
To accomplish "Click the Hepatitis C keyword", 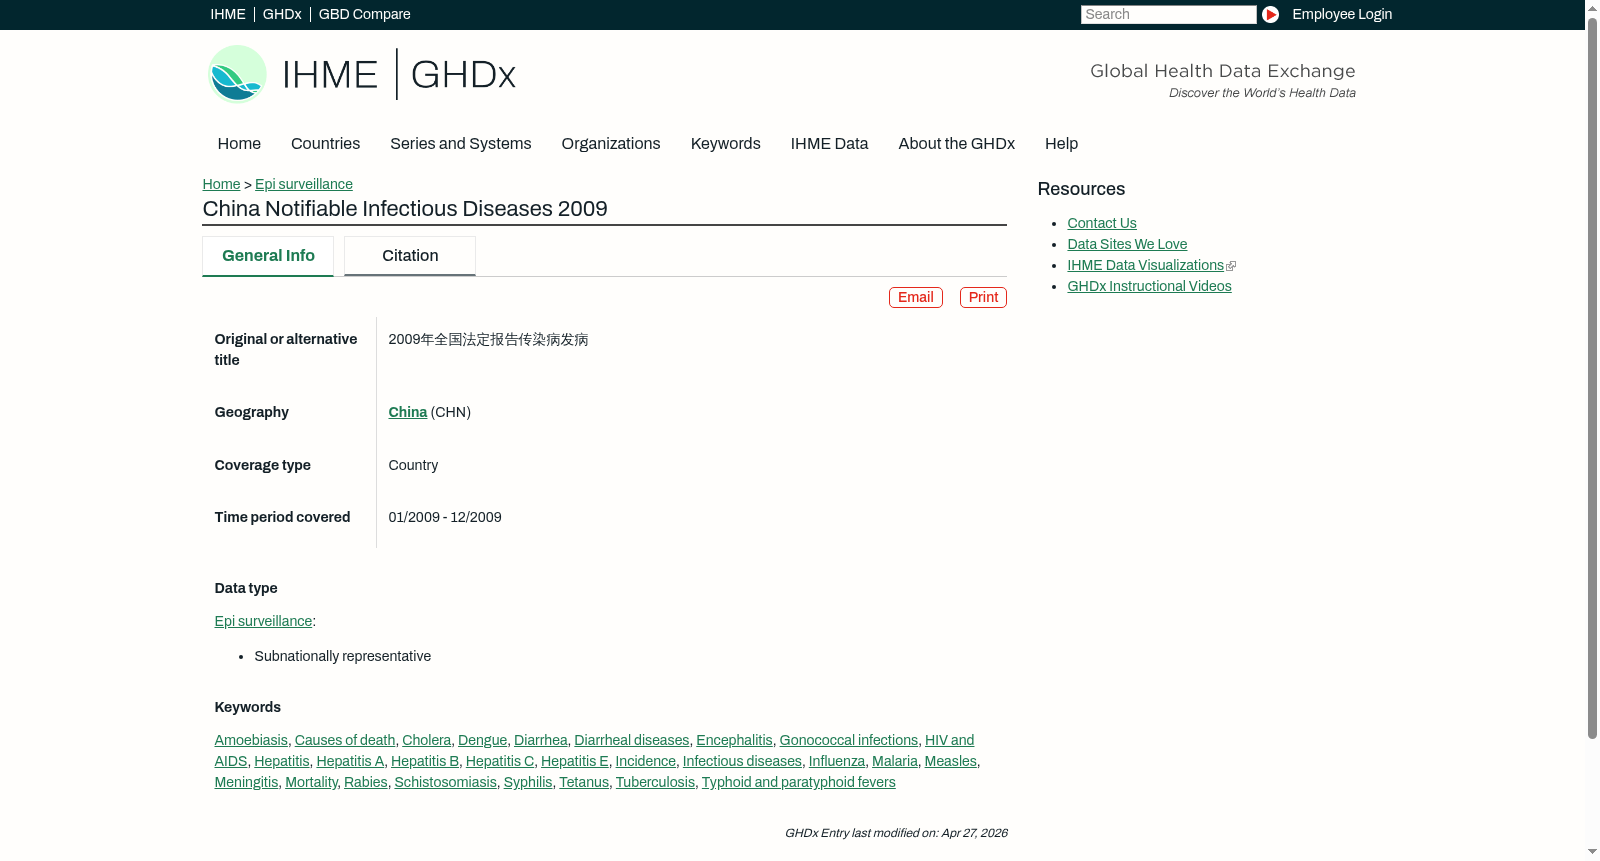I will click(500, 761).
